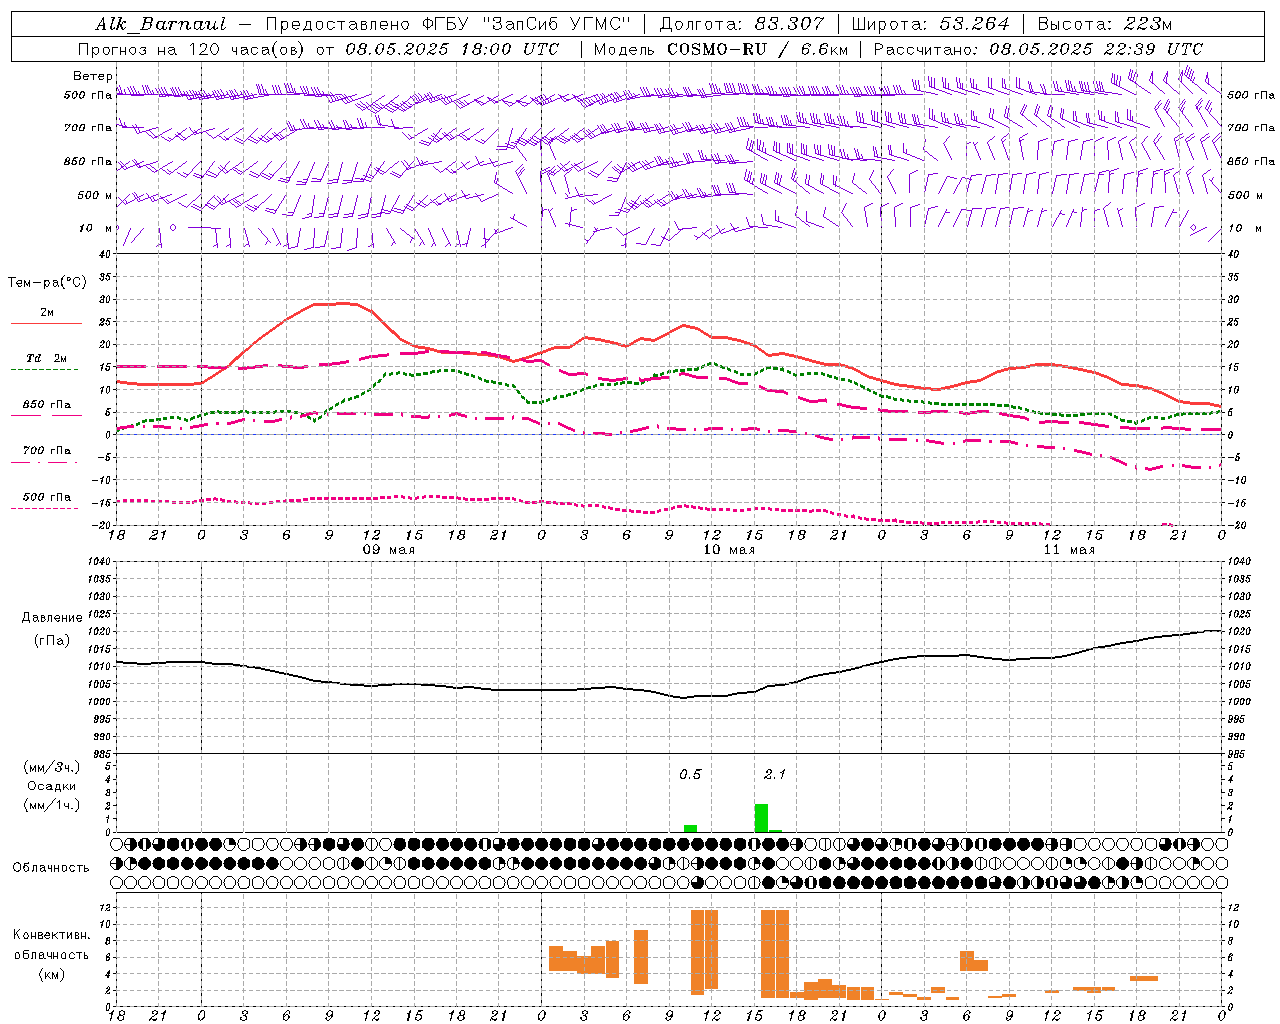Click the 'Высота: 223м' header value
The height and width of the screenshot is (1024, 1280).
1104,24
